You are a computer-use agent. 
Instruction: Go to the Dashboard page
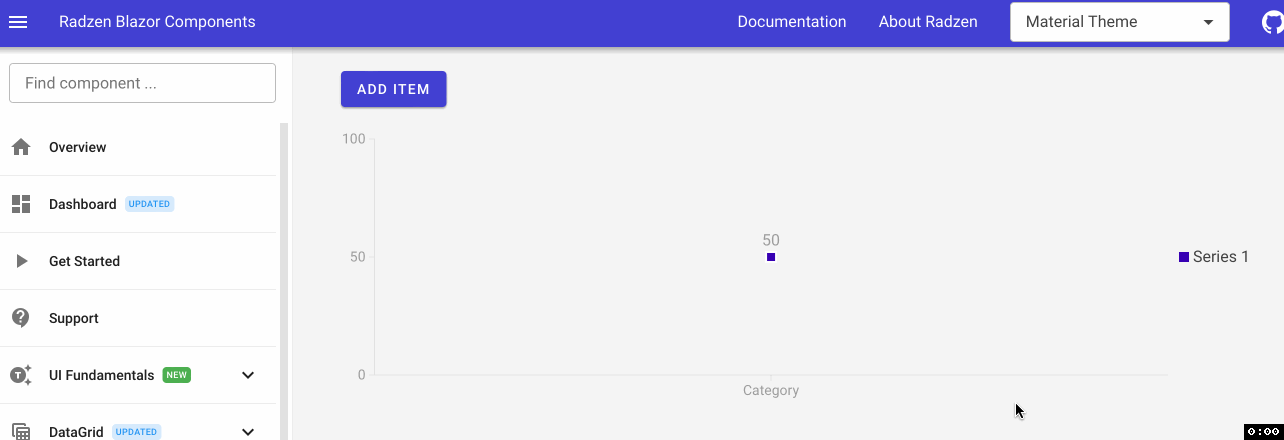pyautogui.click(x=138, y=204)
